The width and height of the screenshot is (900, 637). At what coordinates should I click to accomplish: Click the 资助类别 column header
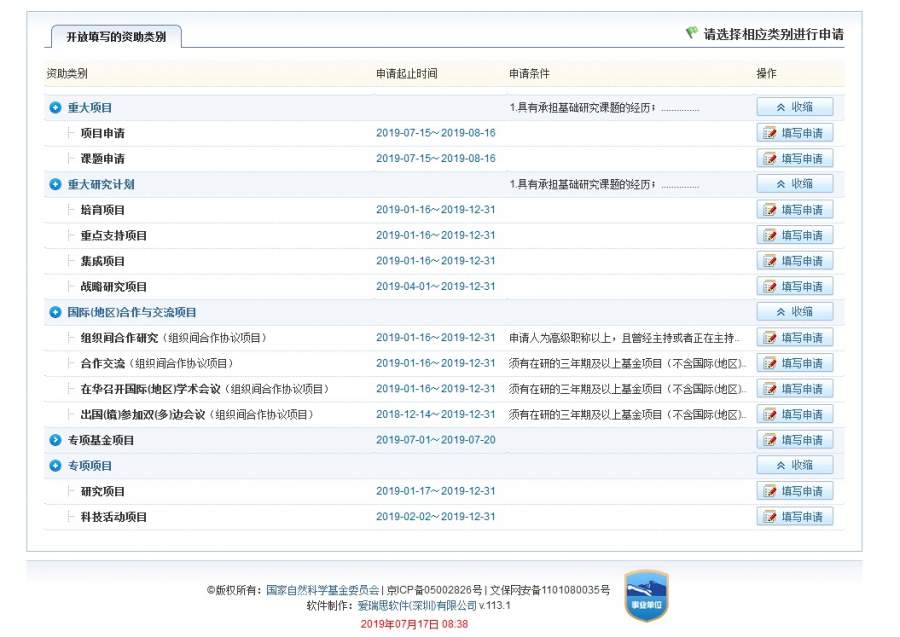[67, 74]
